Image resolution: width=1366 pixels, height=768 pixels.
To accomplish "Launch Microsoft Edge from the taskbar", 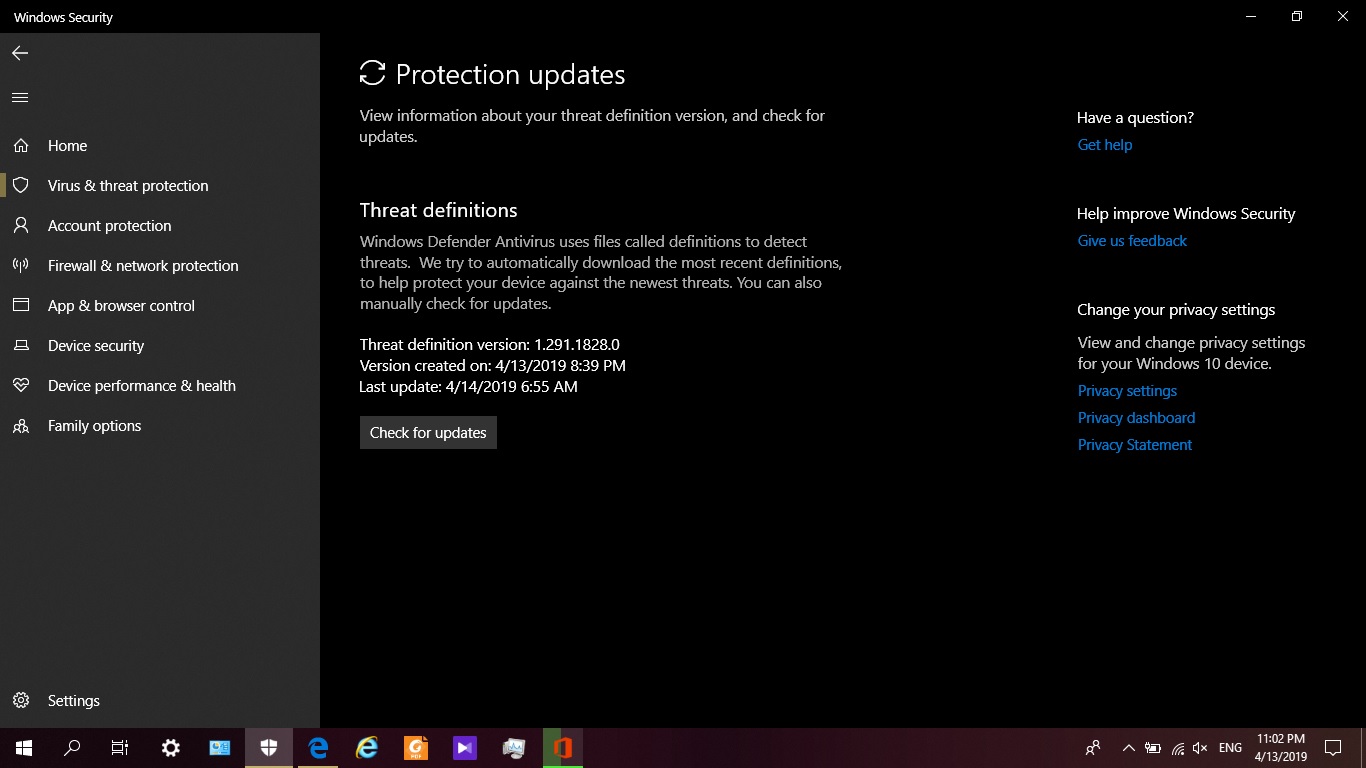I will point(318,748).
